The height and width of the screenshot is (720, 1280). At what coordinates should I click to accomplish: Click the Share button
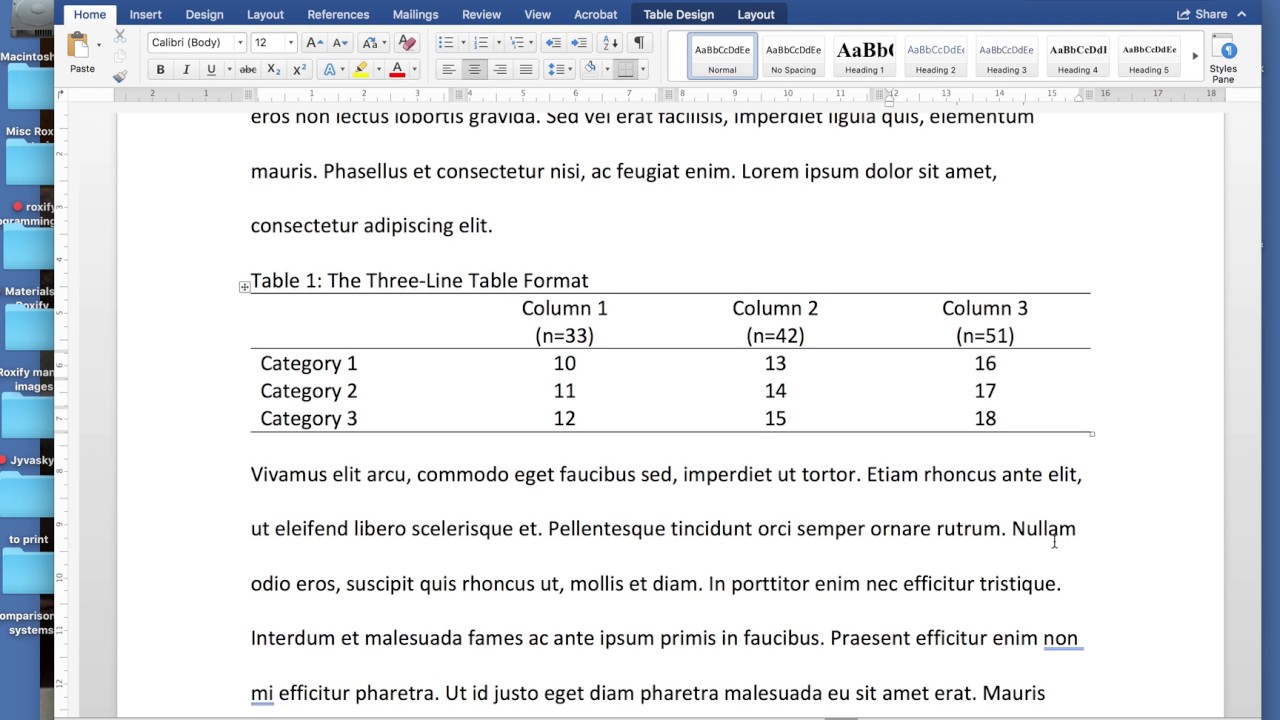1202,14
